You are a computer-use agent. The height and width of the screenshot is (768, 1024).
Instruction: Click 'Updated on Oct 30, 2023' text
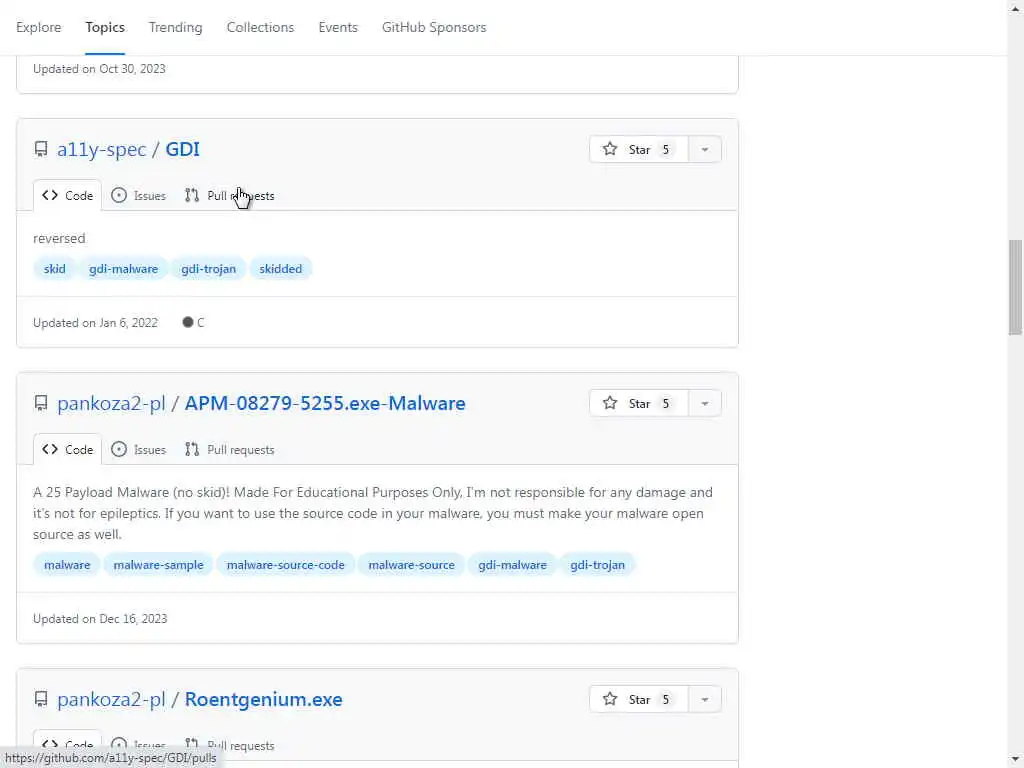click(x=99, y=69)
